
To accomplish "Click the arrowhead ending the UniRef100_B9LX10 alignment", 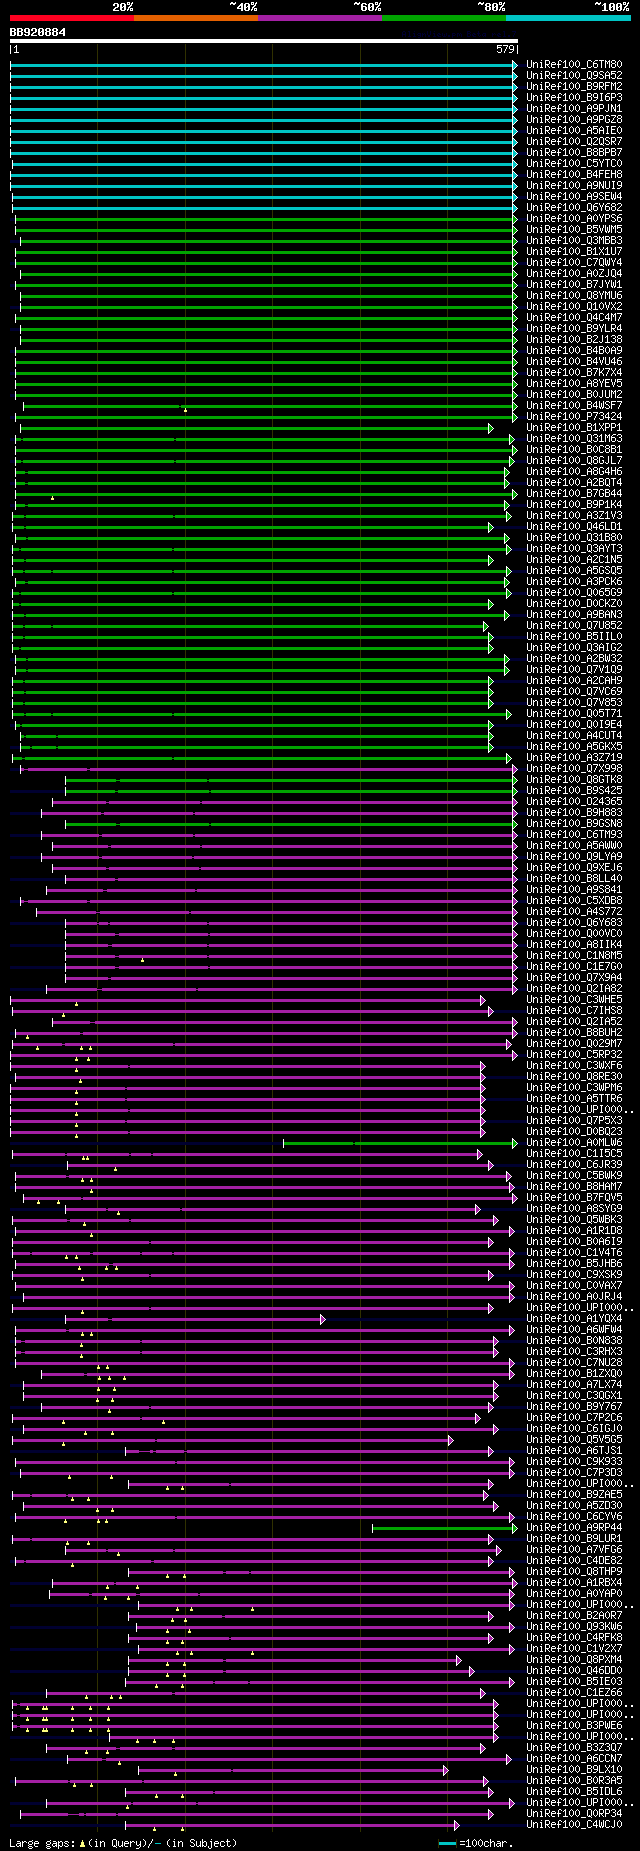I will pyautogui.click(x=446, y=1770).
